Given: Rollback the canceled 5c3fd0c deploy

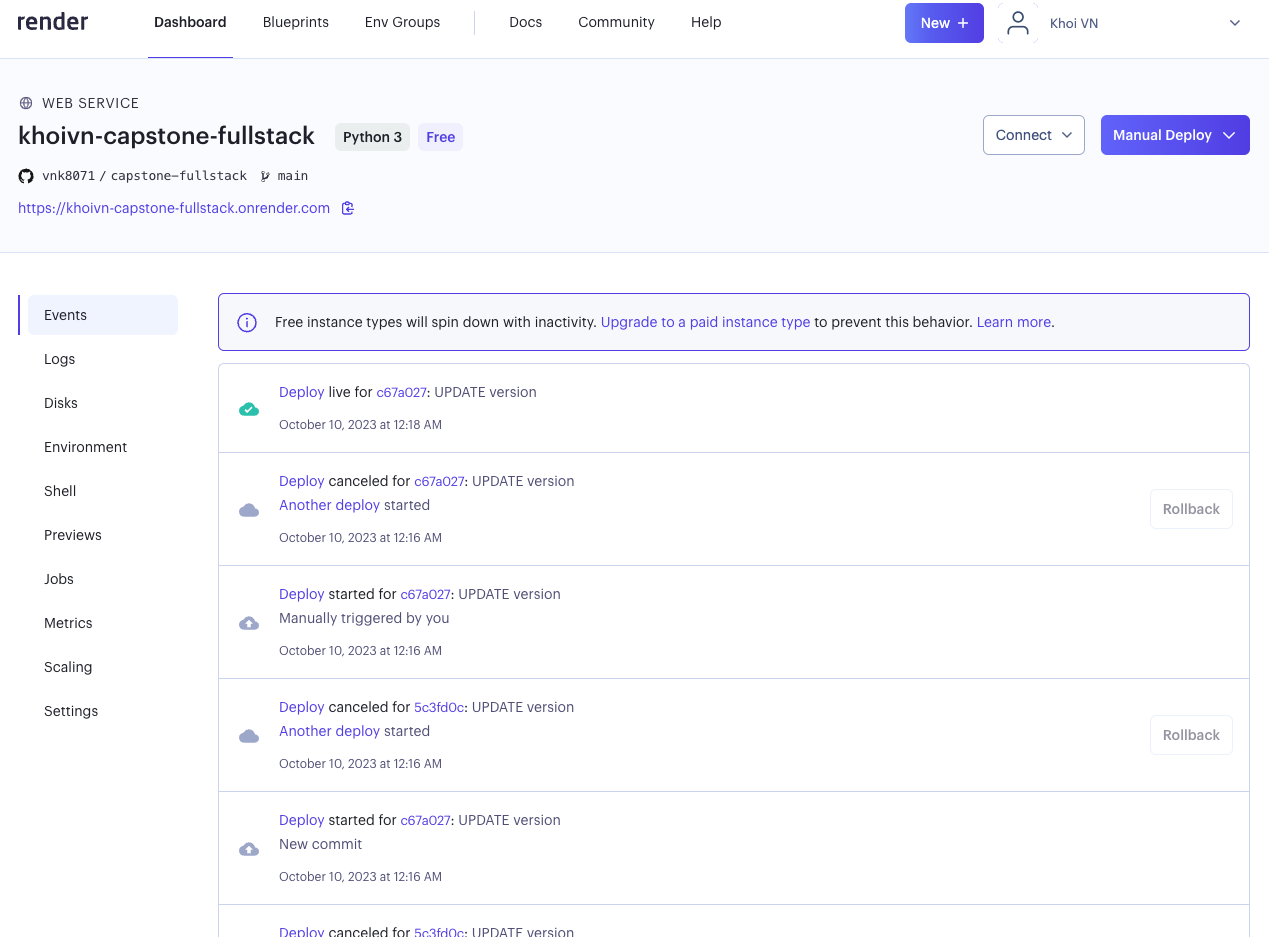Looking at the screenshot, I should [x=1191, y=735].
